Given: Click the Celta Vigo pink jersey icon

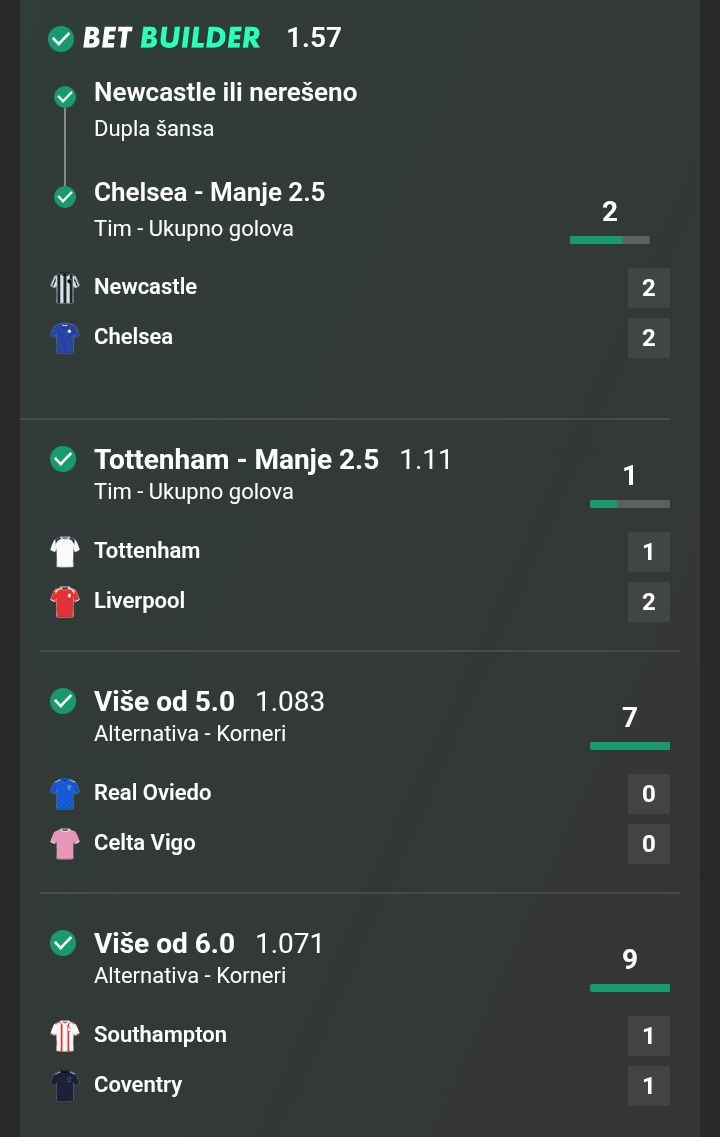Looking at the screenshot, I should click(x=65, y=843).
